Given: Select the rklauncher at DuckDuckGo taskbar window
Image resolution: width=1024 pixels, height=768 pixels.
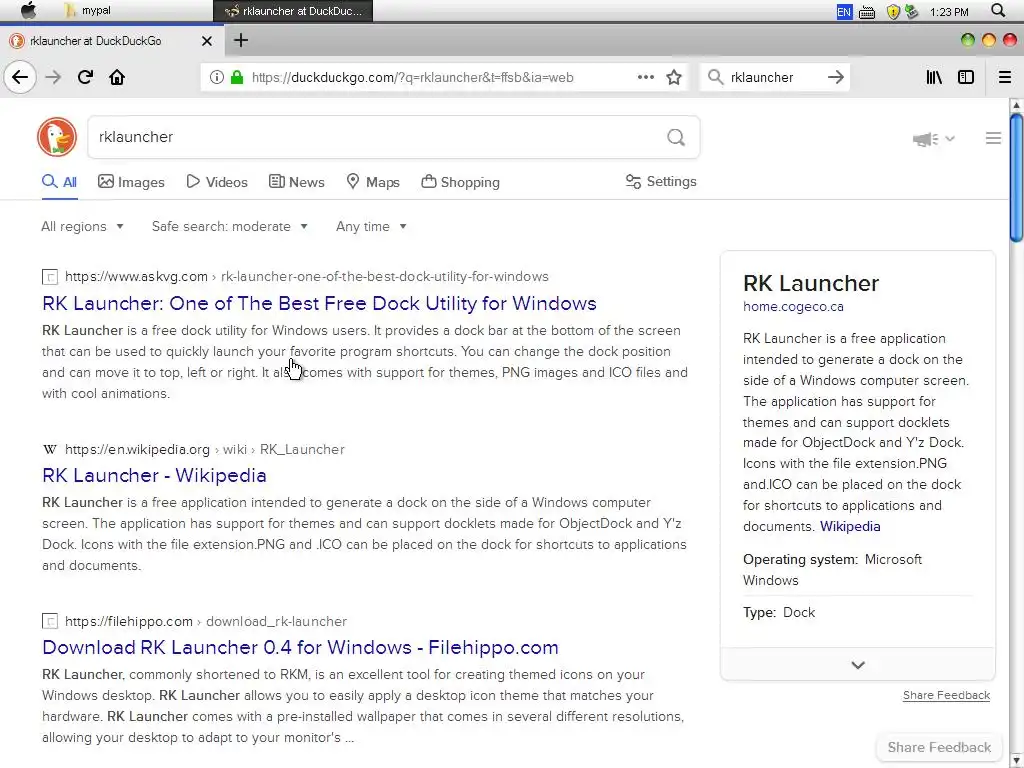Looking at the screenshot, I should (293, 10).
